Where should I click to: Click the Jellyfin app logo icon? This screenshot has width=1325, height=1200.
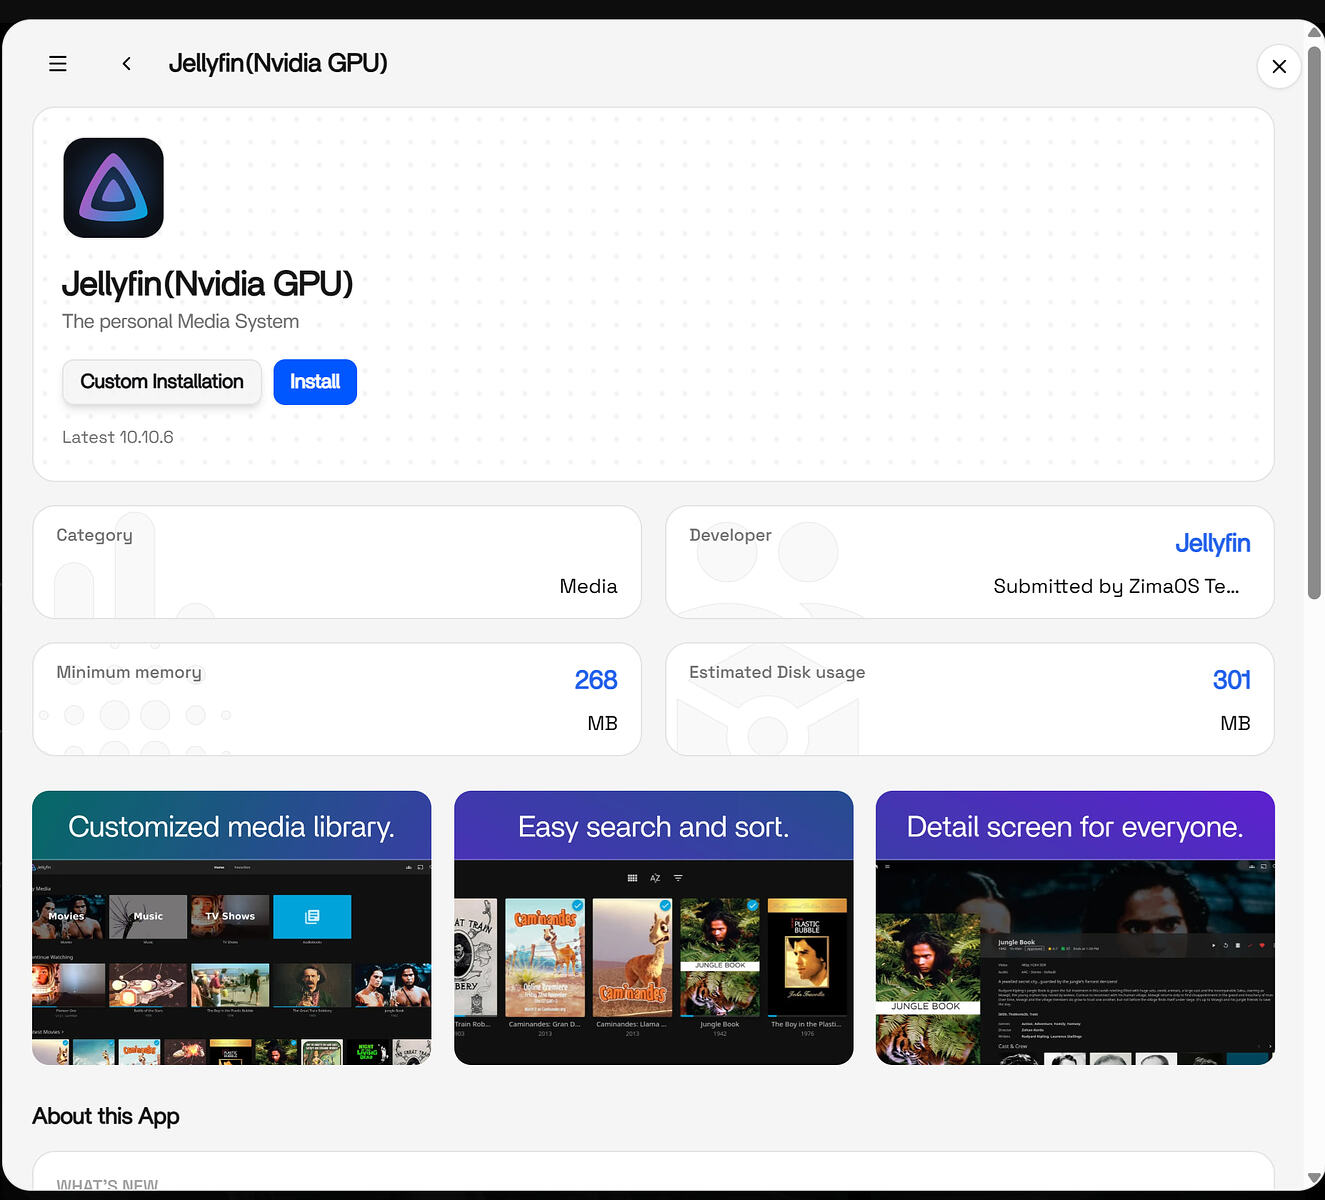113,188
